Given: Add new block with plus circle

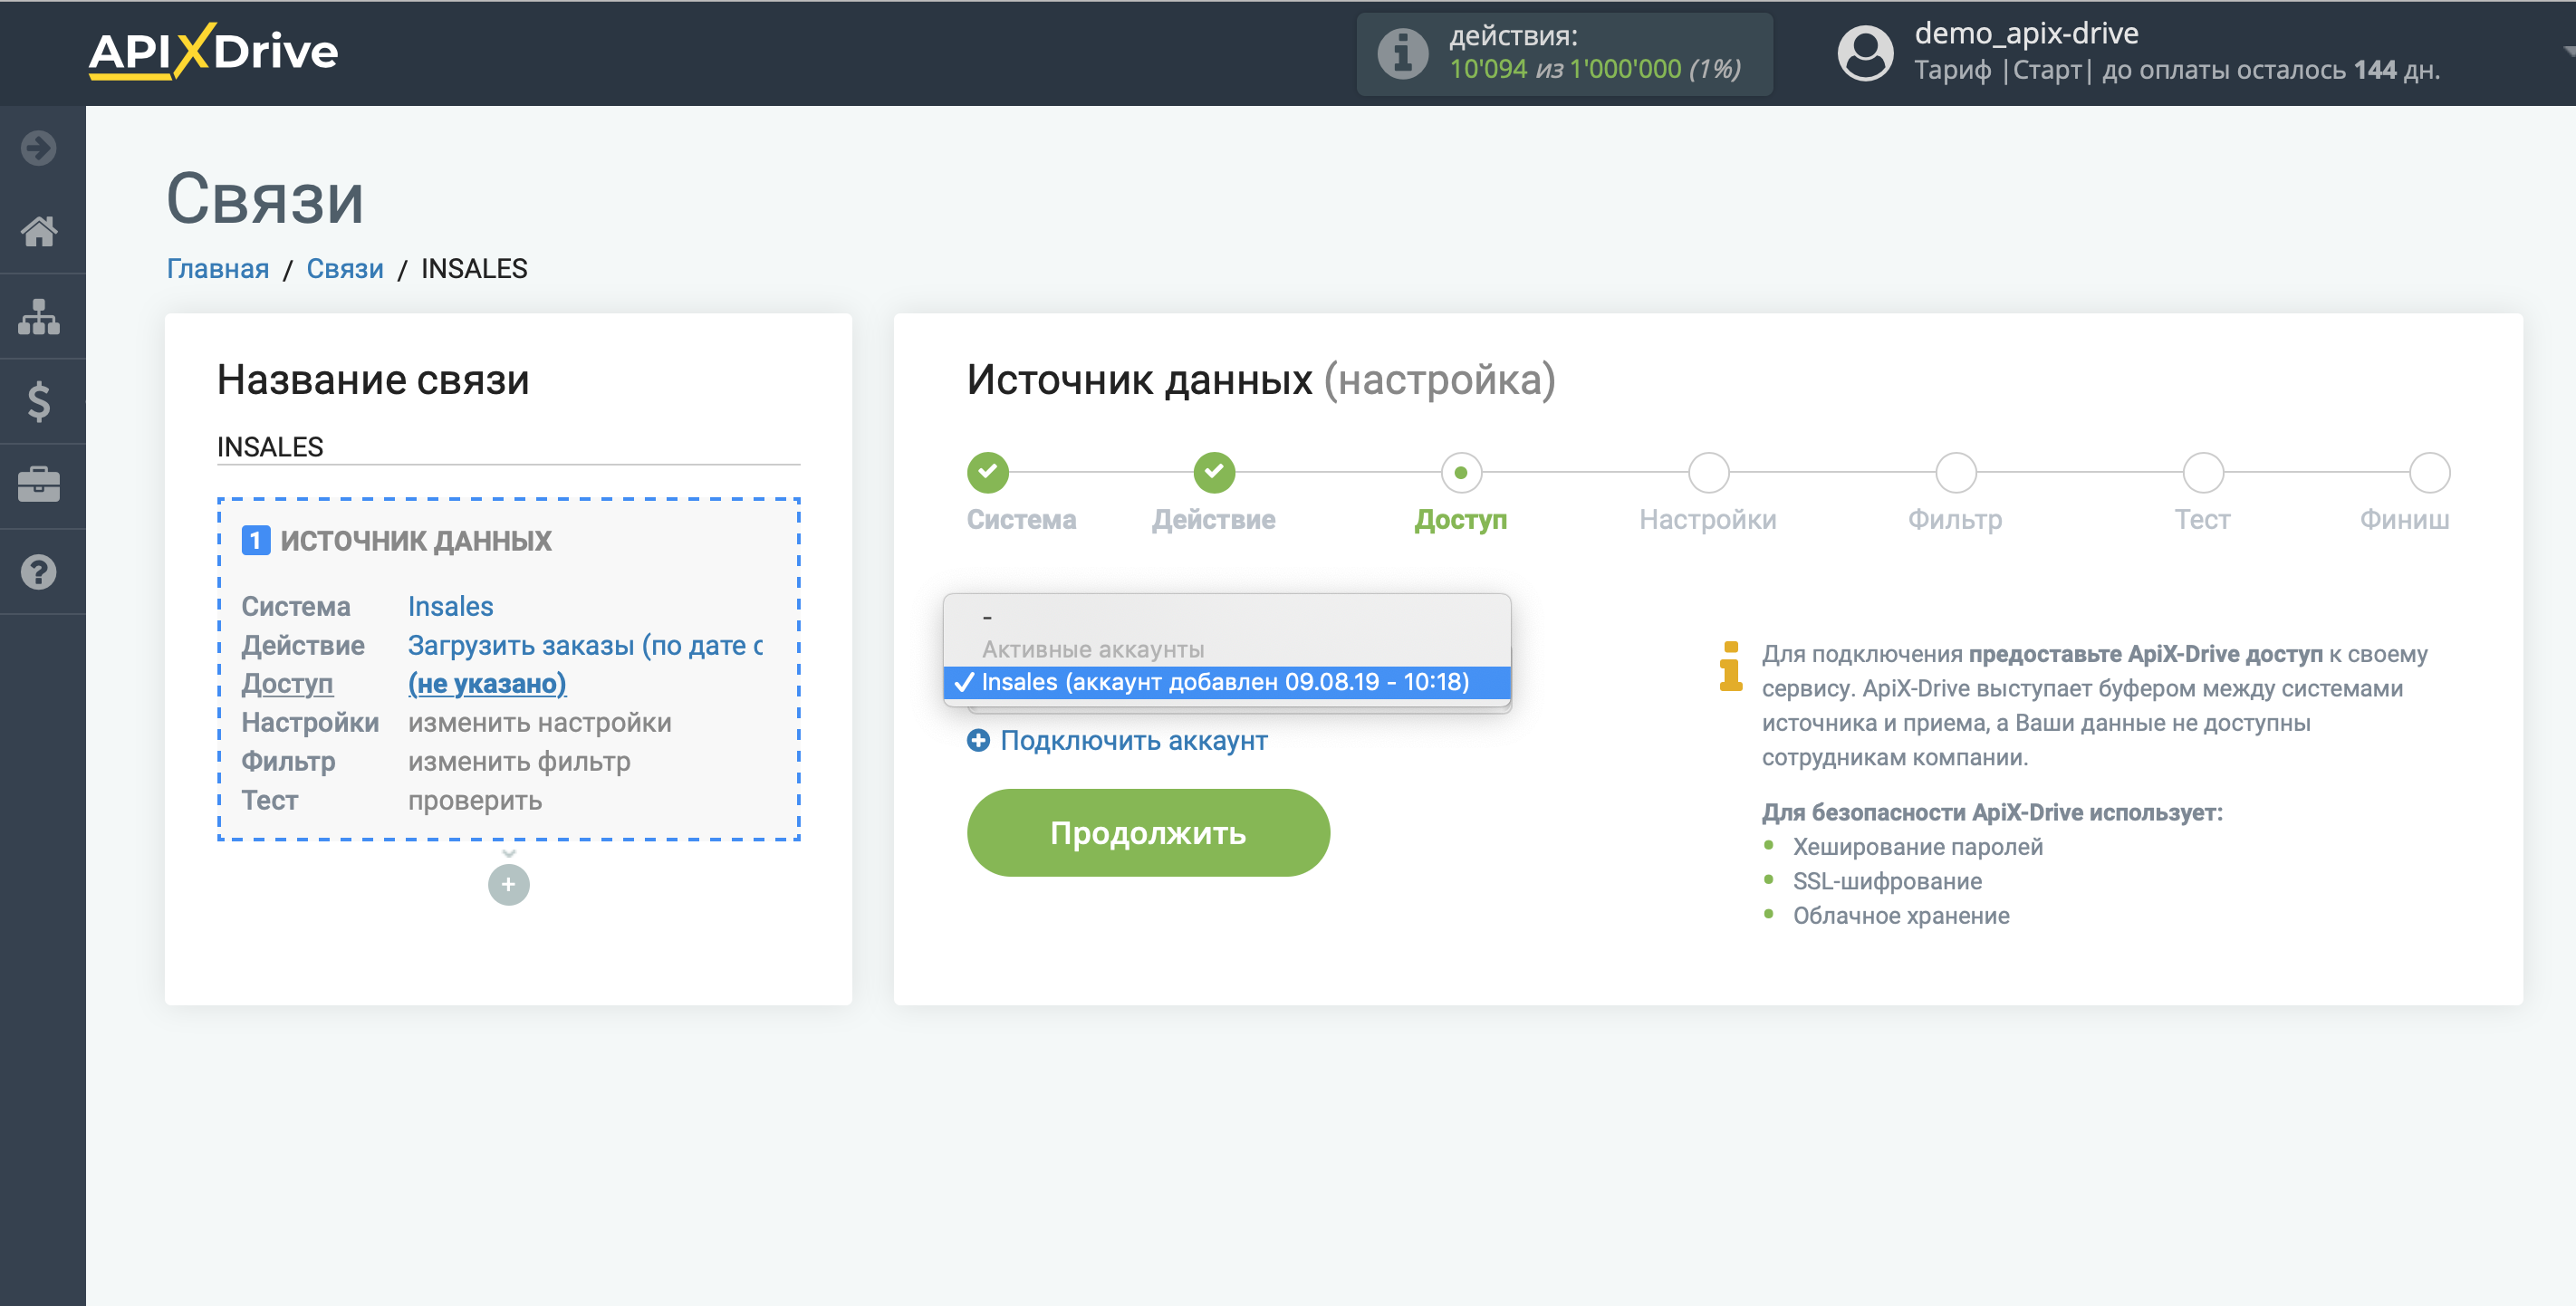Looking at the screenshot, I should (509, 884).
